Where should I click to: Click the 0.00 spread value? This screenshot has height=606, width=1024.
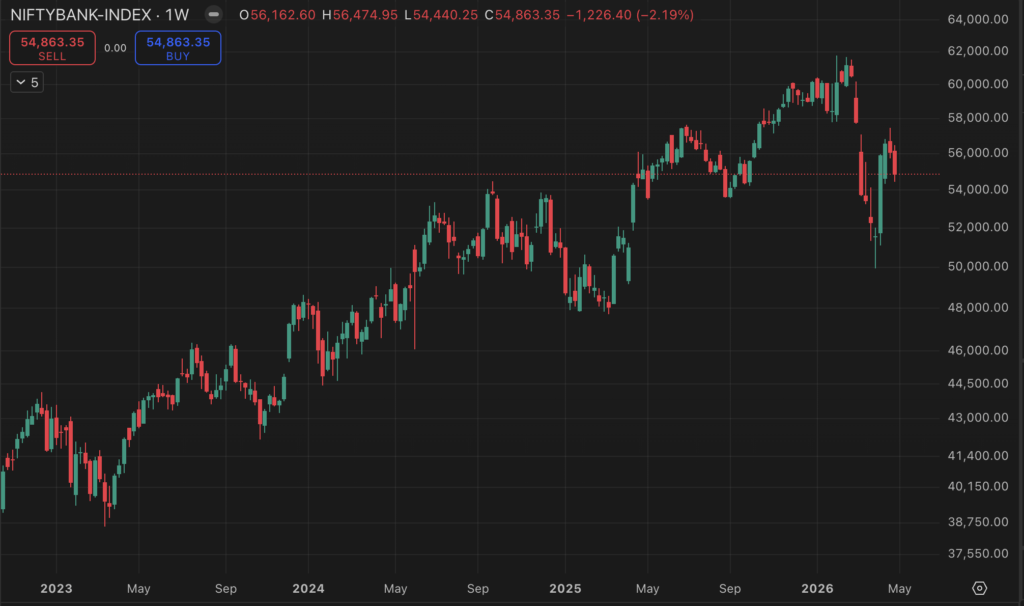coord(116,48)
